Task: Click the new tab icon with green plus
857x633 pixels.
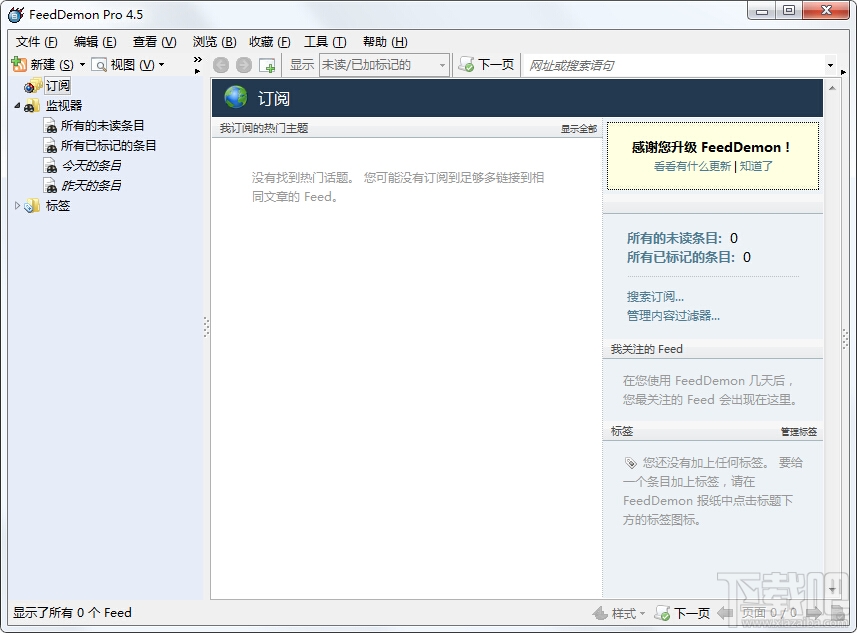Action: pyautogui.click(x=267, y=66)
